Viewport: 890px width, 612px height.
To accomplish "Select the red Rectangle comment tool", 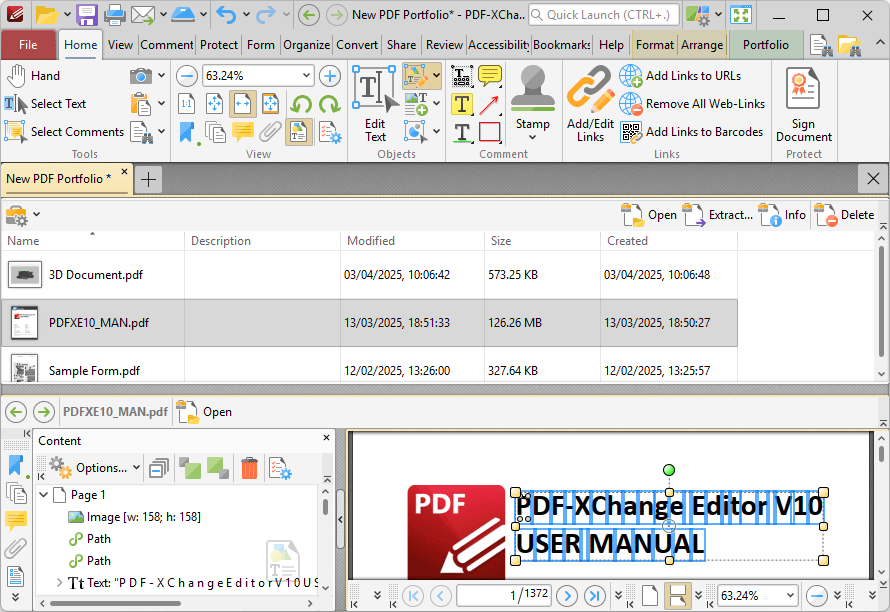I will (489, 132).
